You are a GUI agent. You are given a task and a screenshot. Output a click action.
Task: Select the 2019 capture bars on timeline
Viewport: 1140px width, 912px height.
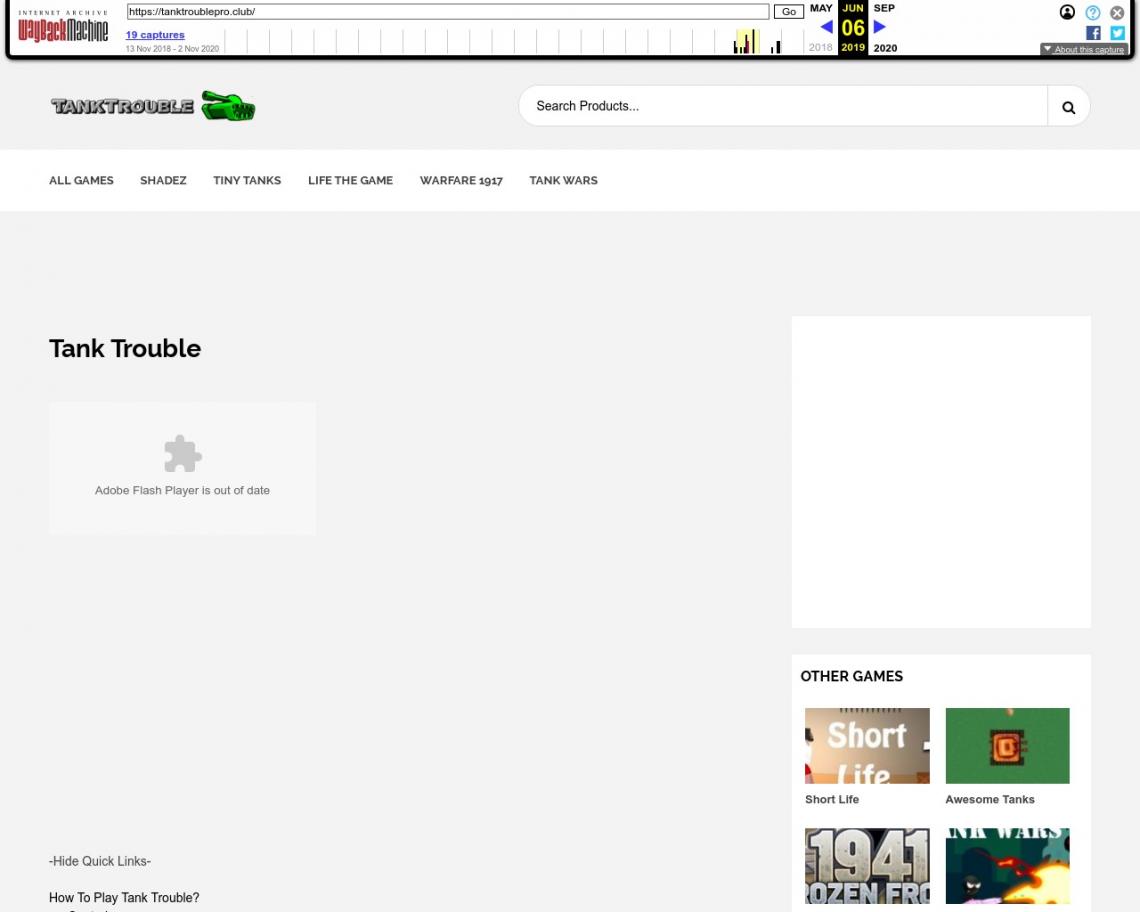click(746, 43)
